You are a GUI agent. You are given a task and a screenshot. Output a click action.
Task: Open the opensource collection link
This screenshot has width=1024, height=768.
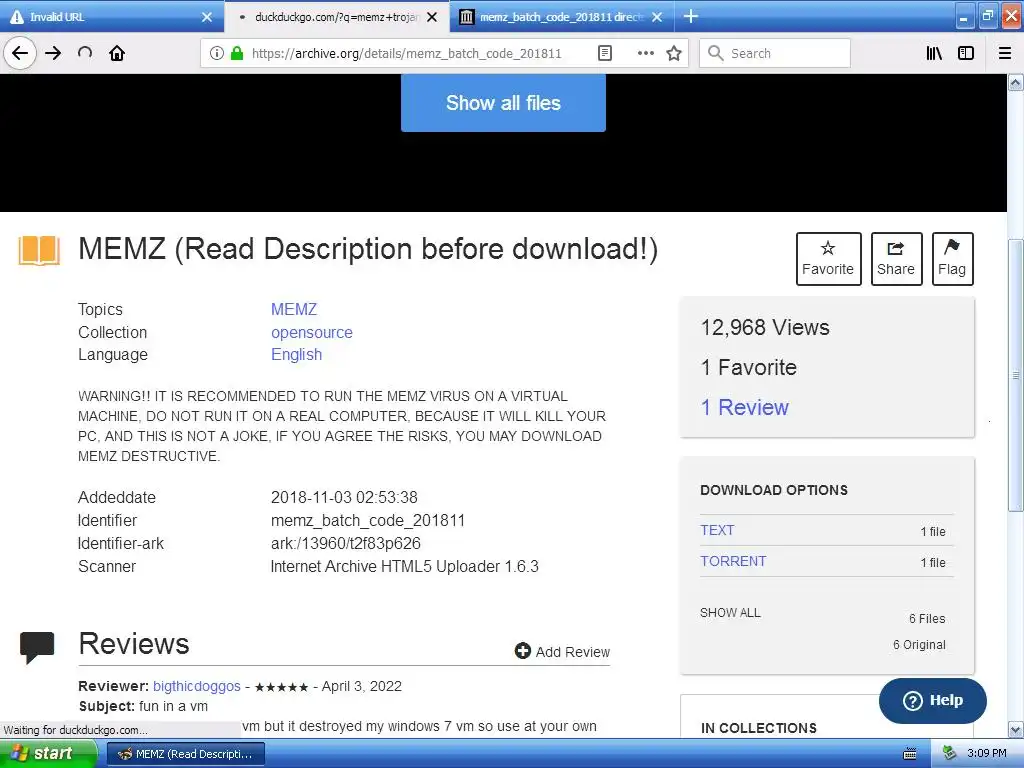pyautogui.click(x=312, y=332)
